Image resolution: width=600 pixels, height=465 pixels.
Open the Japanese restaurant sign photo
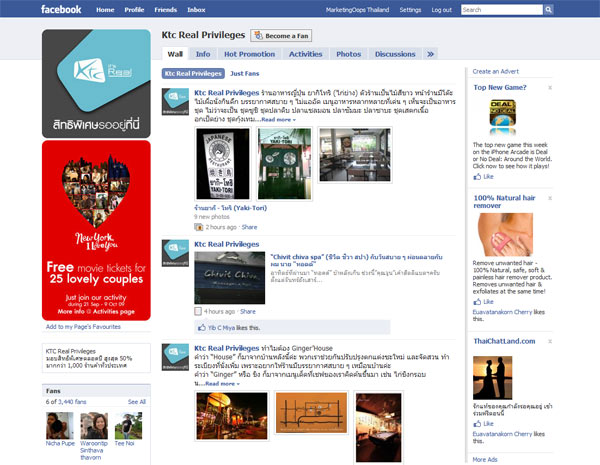pyautogui.click(x=223, y=163)
